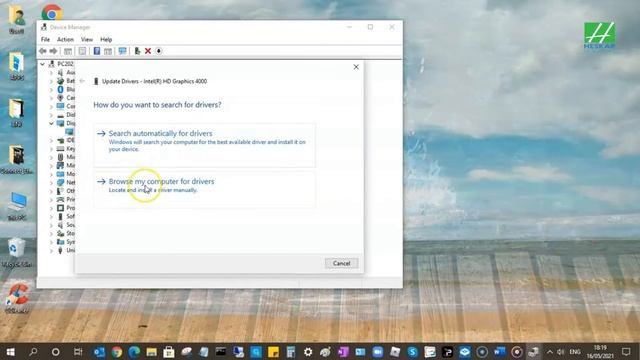Choose Search automatically for drivers
Screen dimensions: 640x360
(204, 145)
